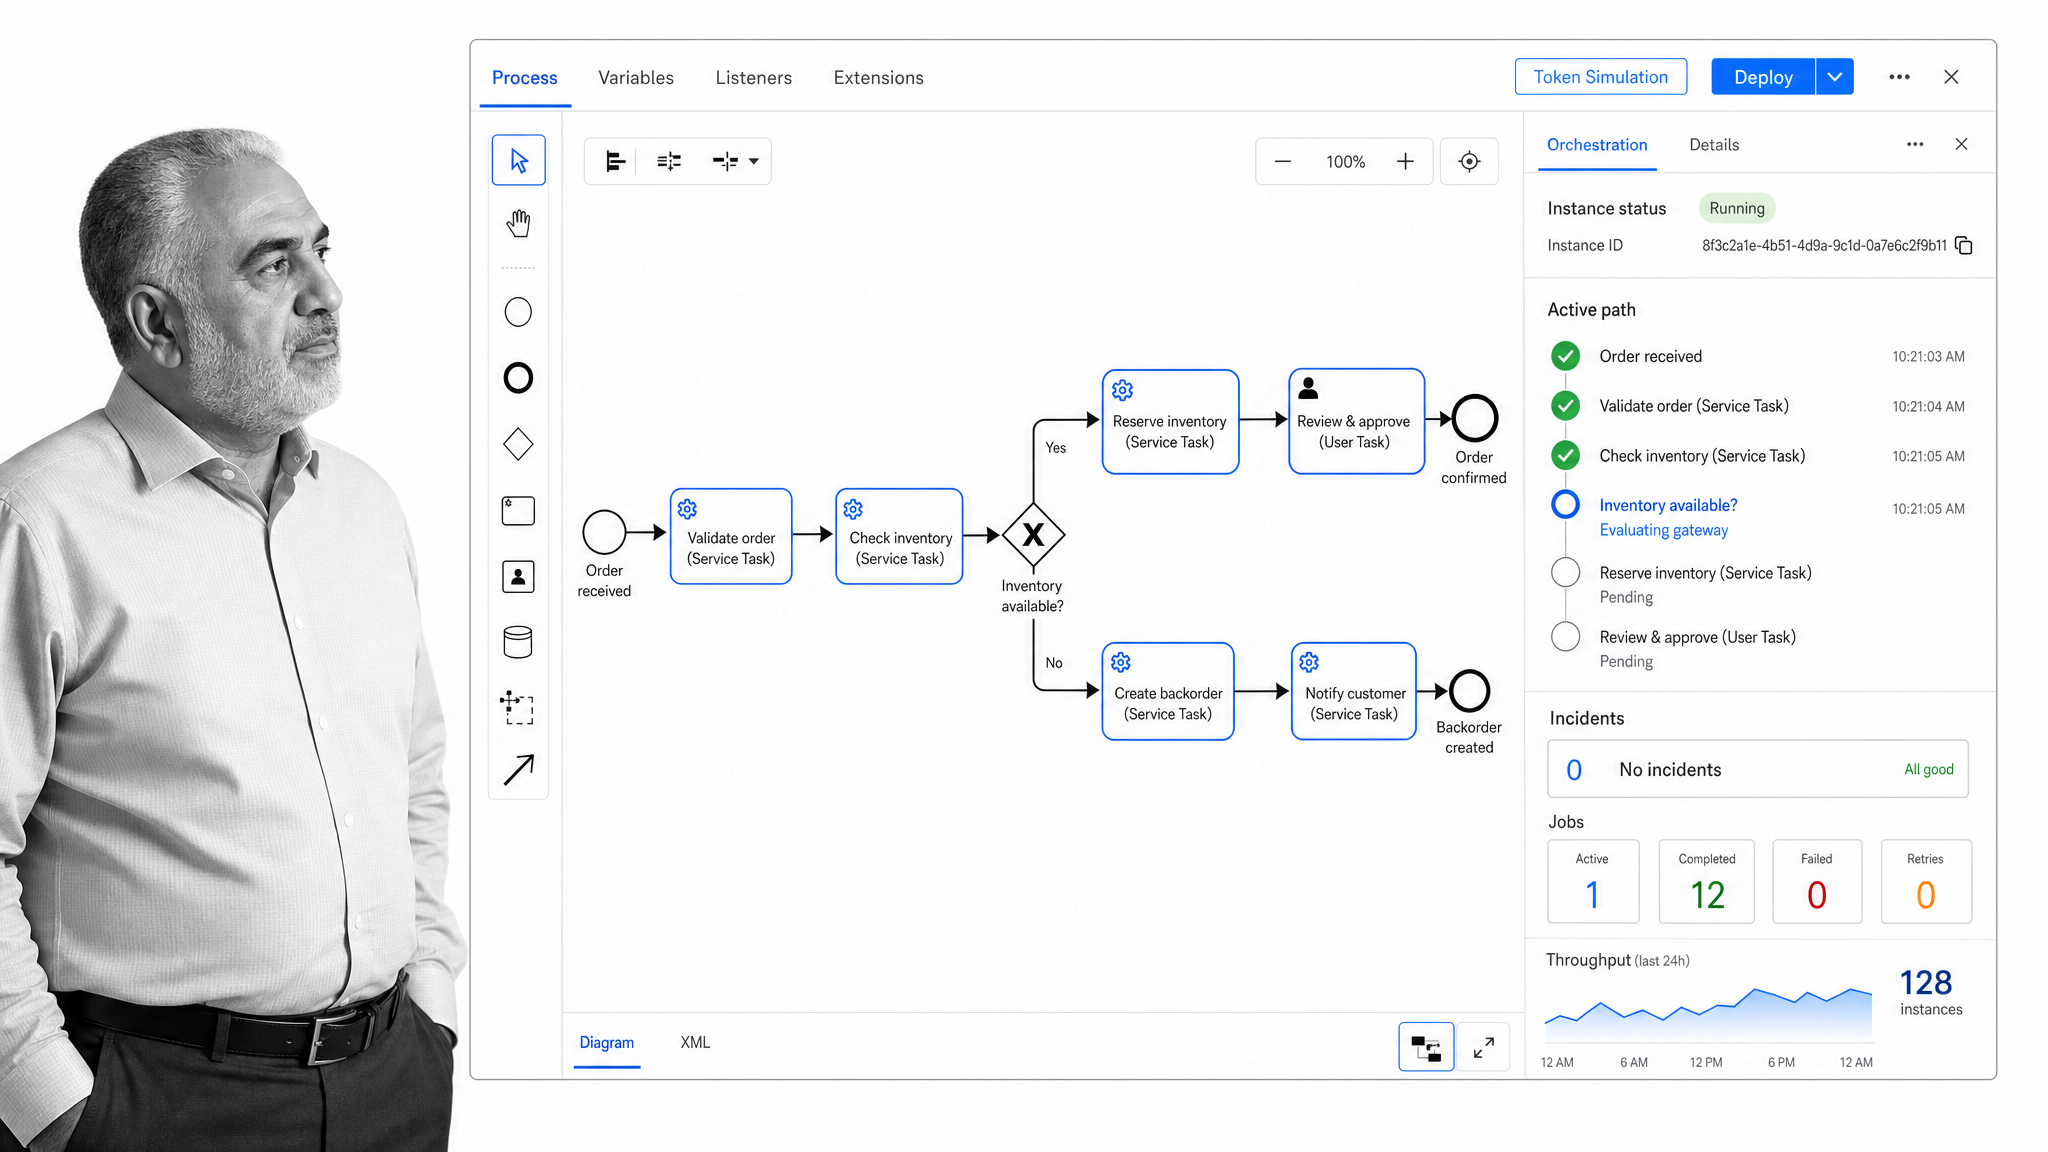Select the Orchestration tab
Image resolution: width=2048 pixels, height=1152 pixels.
[1597, 145]
